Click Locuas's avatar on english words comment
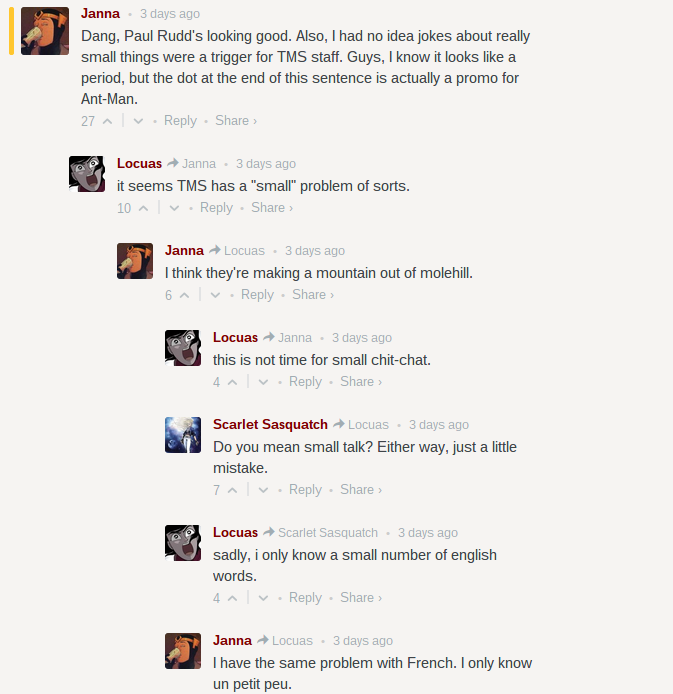Screen dimensions: 673x694 (183, 543)
